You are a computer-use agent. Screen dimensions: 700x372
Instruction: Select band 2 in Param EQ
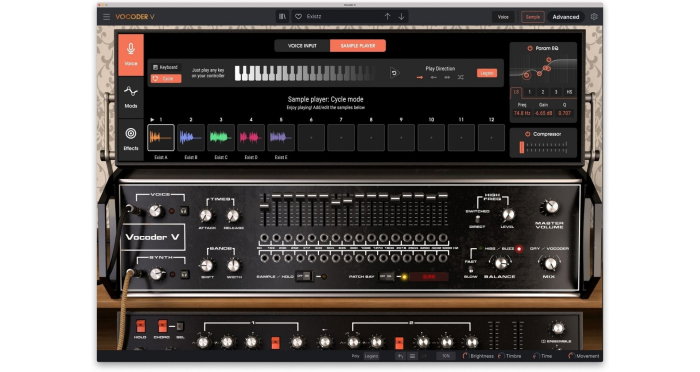tap(543, 92)
